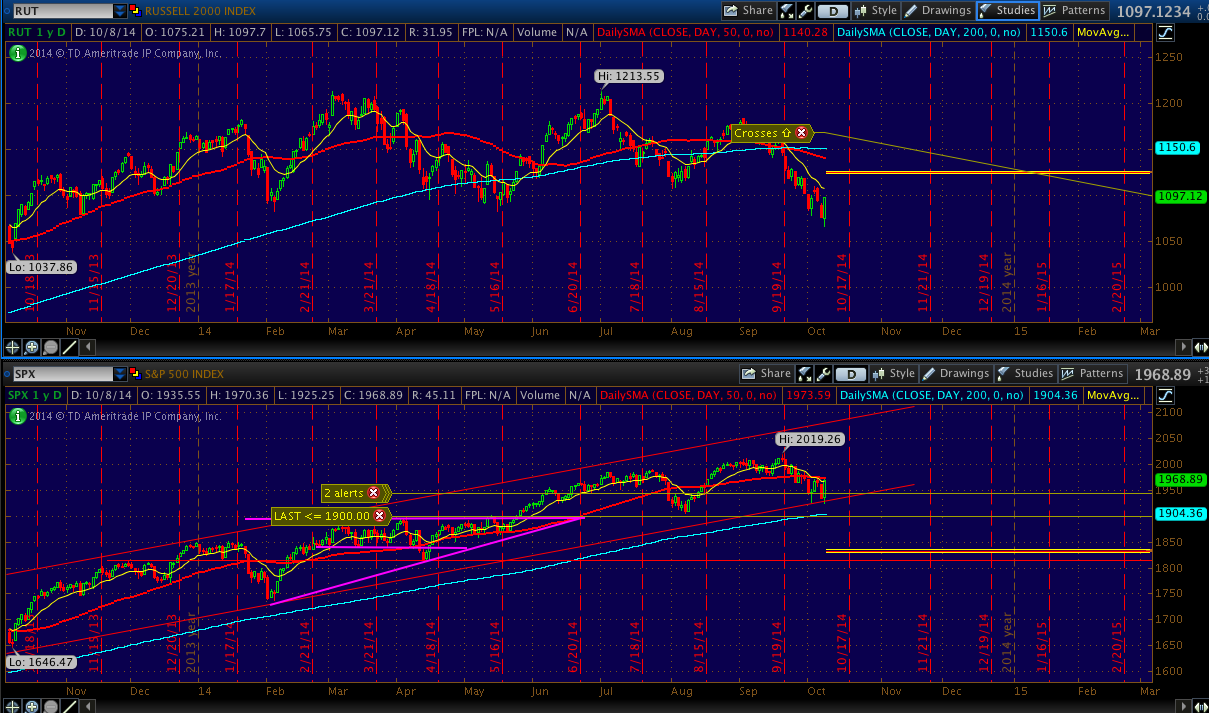The image size is (1209, 713).
Task: Close the 2 alerts label on SPX chart
Action: click(x=374, y=493)
